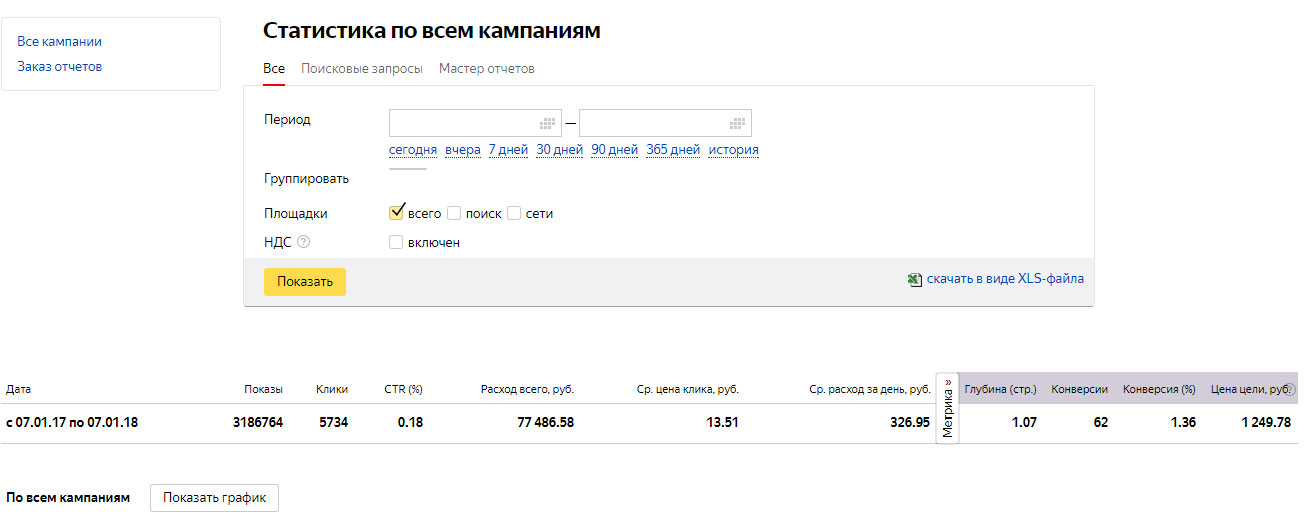Select the «7 дней» period link
This screenshot has height=515, width=1312.
pyautogui.click(x=508, y=150)
